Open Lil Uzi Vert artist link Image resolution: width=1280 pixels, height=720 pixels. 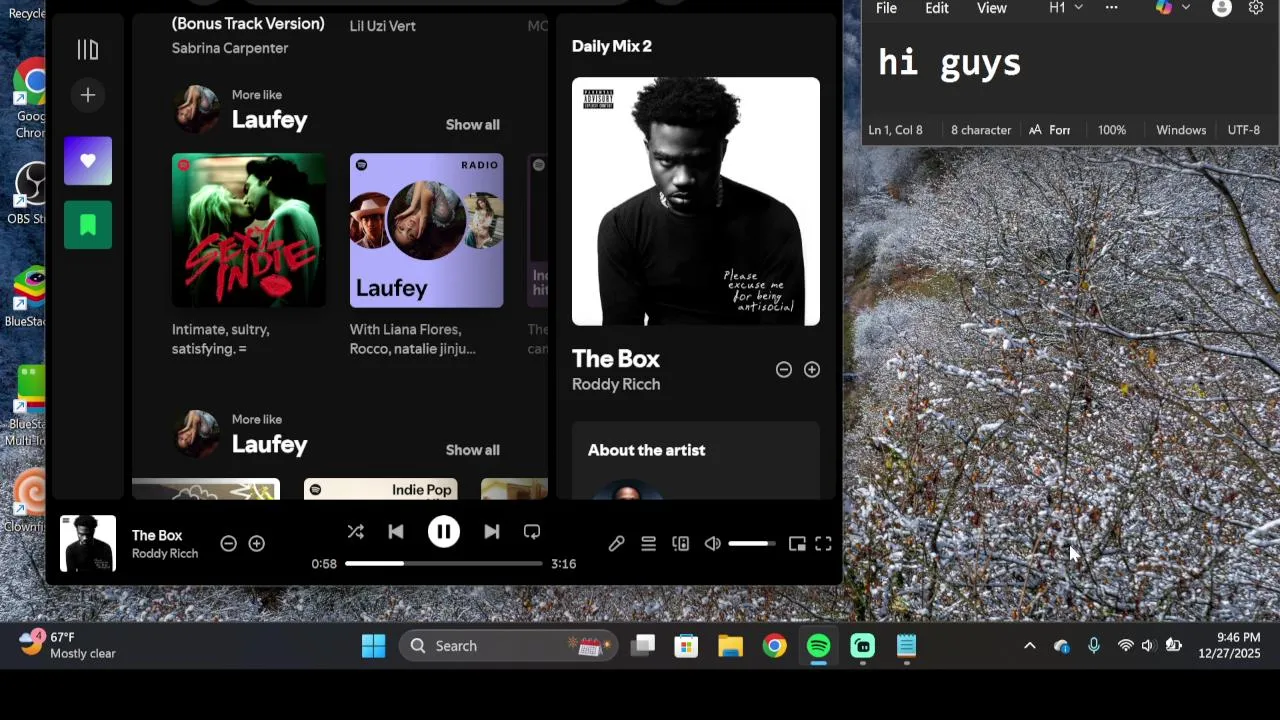pos(383,26)
